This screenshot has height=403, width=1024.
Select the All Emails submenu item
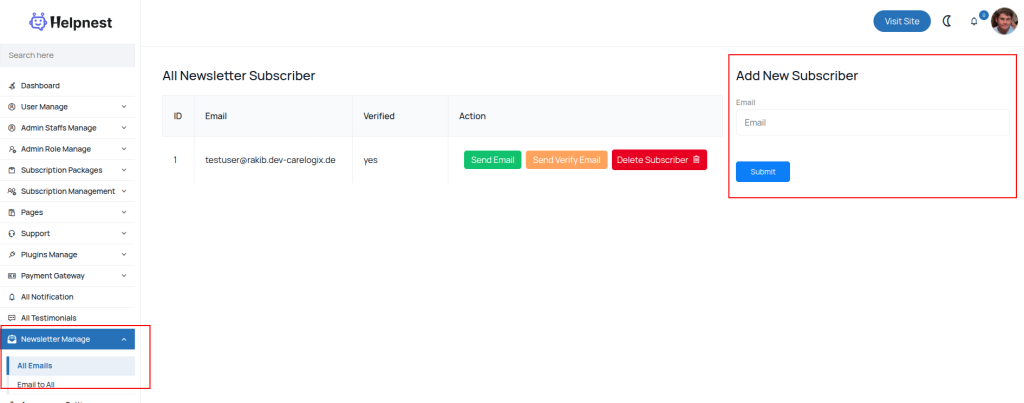pos(35,366)
